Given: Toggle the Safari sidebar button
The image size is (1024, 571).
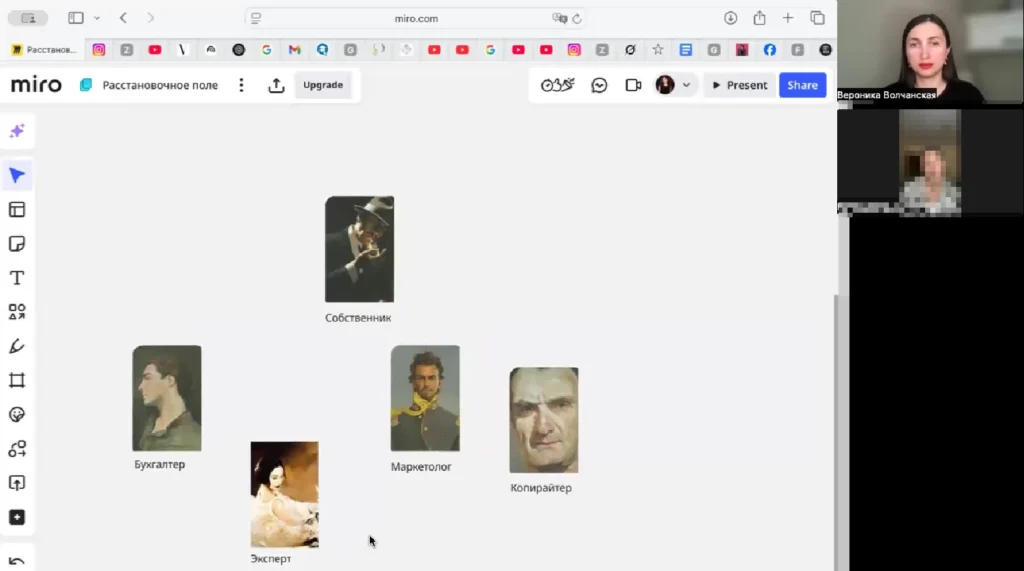Looking at the screenshot, I should point(76,18).
